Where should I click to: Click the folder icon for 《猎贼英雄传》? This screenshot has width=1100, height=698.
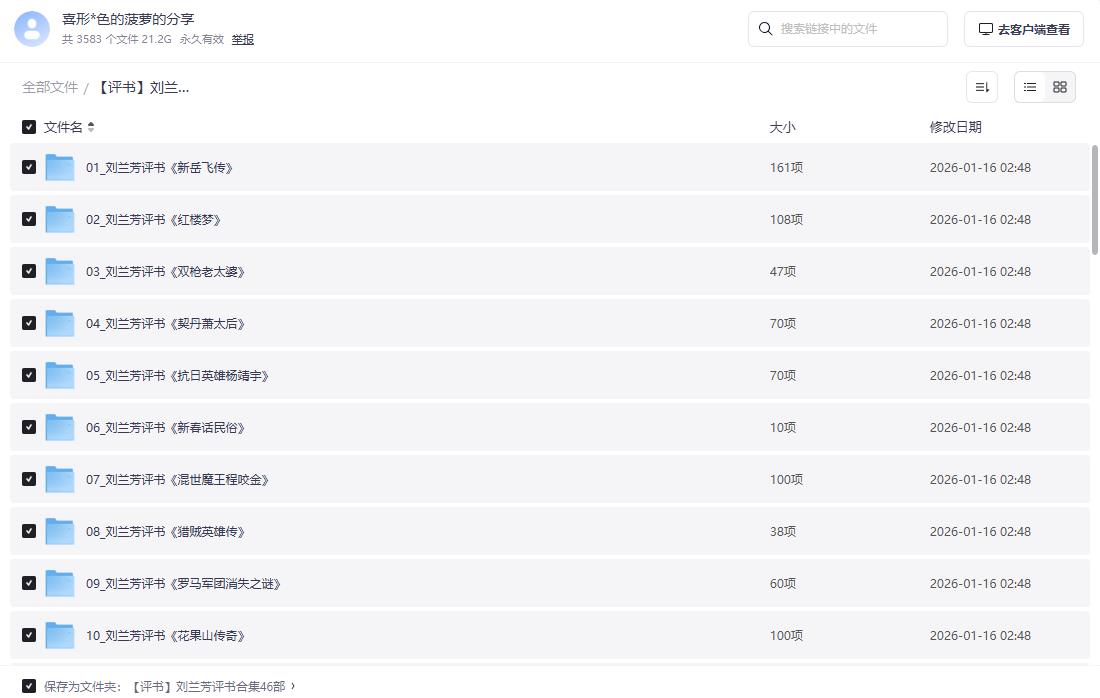click(60, 531)
